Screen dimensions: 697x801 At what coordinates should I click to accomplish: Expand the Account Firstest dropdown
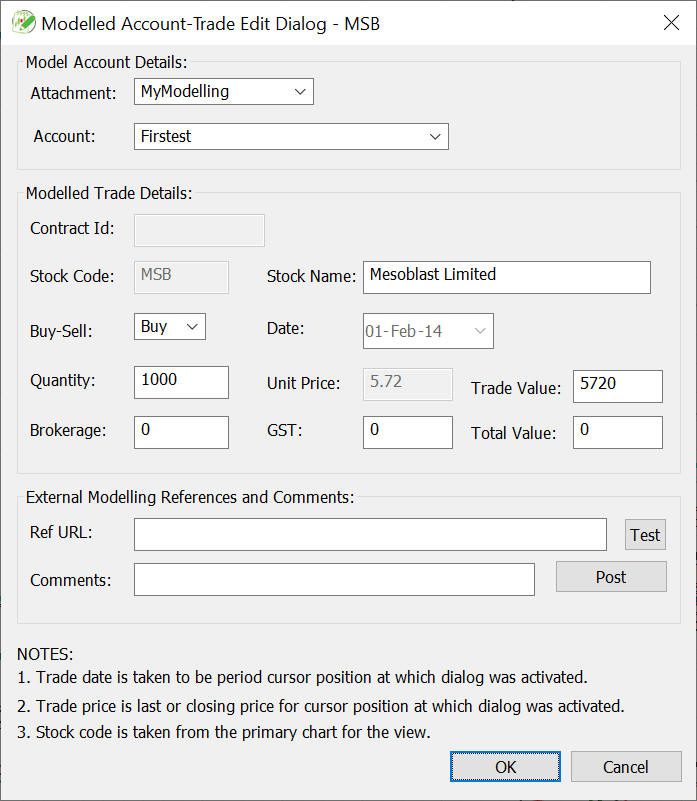[291, 136]
